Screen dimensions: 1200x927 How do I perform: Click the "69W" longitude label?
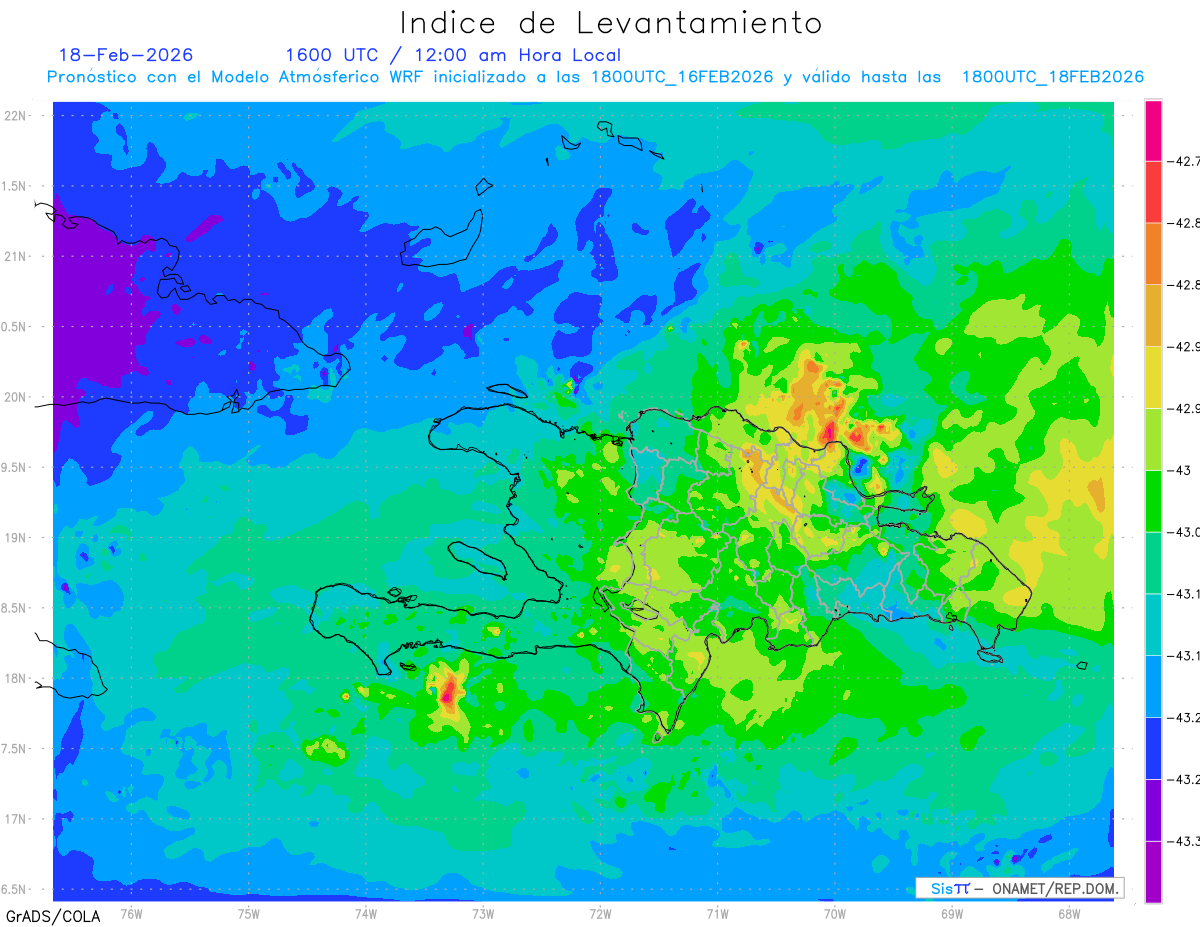click(x=951, y=913)
